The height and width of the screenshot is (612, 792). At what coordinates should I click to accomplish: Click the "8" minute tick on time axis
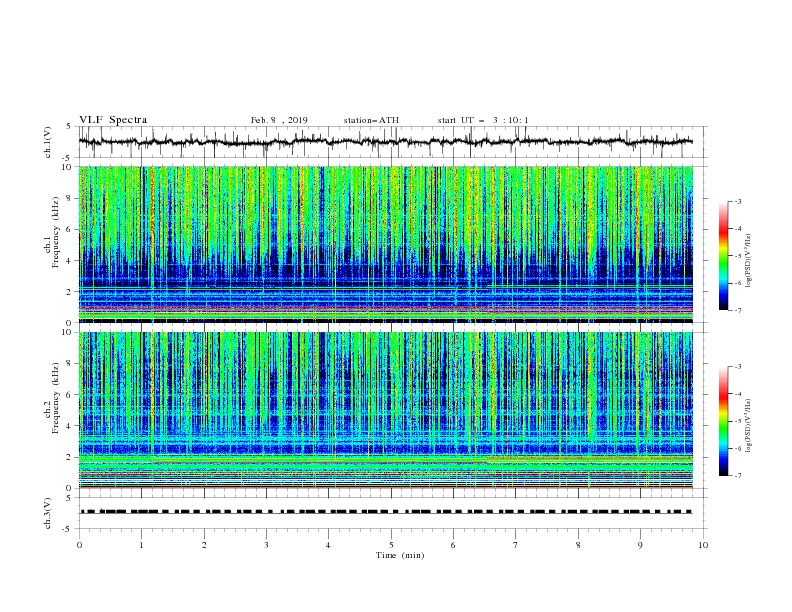coord(578,545)
